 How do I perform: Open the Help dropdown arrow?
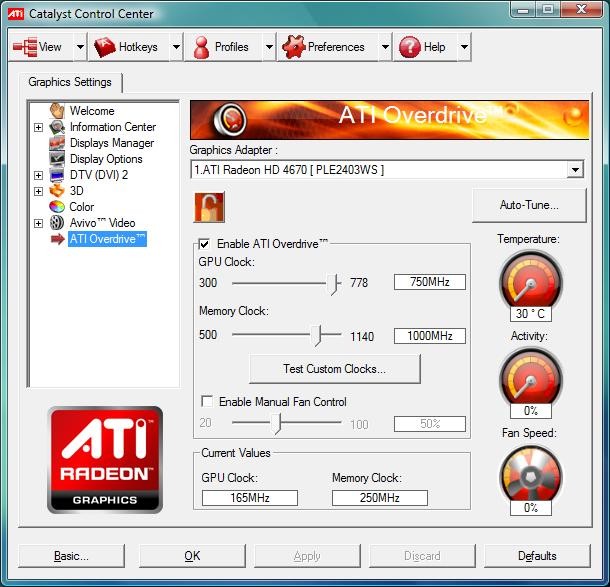click(x=464, y=47)
